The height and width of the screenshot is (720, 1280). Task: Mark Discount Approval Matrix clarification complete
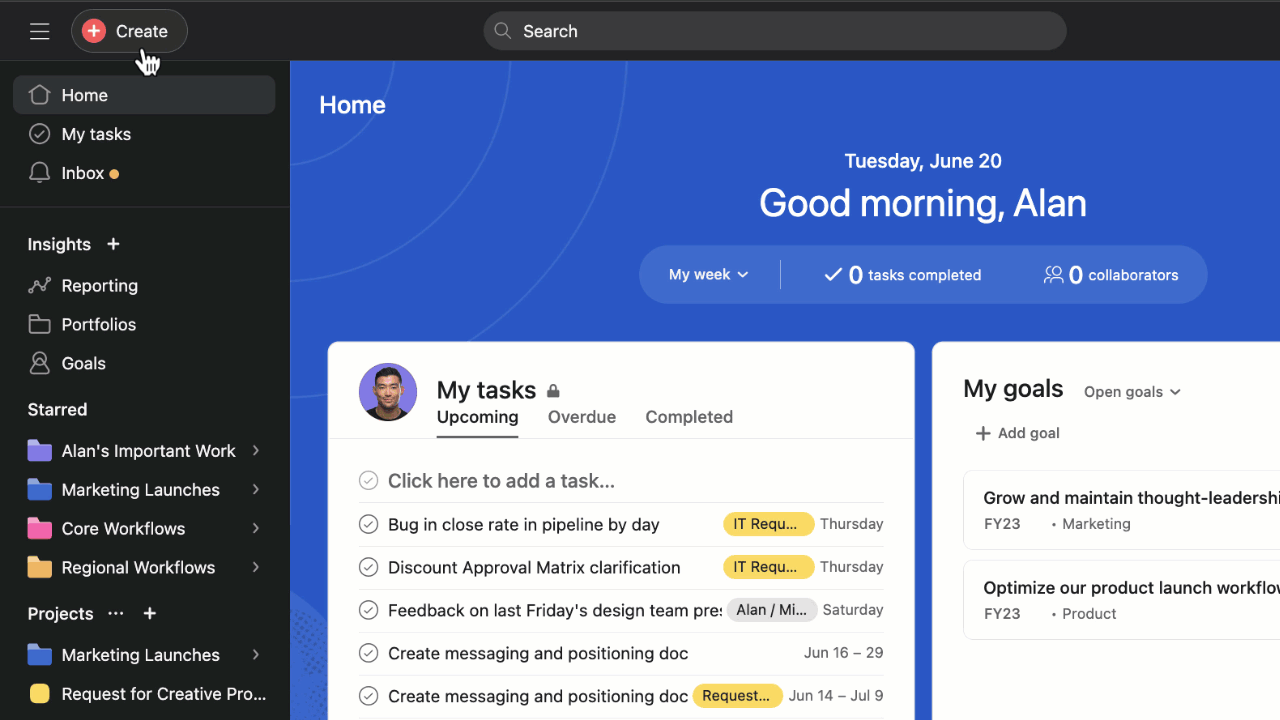click(x=368, y=567)
